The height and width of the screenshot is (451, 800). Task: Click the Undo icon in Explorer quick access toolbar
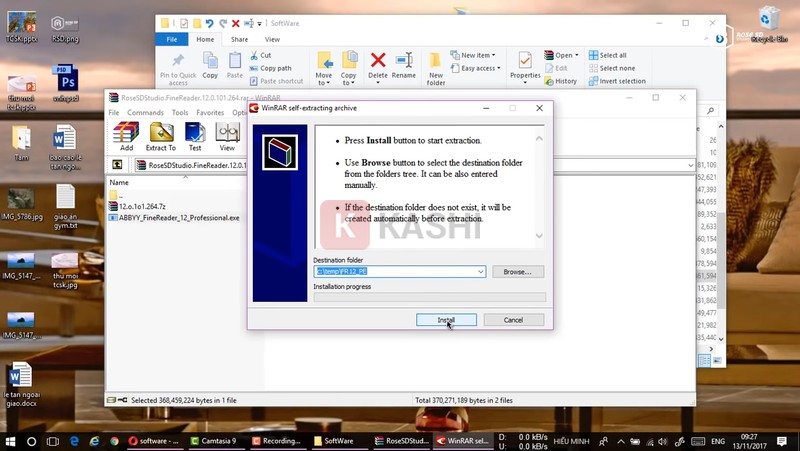pyautogui.click(x=209, y=23)
